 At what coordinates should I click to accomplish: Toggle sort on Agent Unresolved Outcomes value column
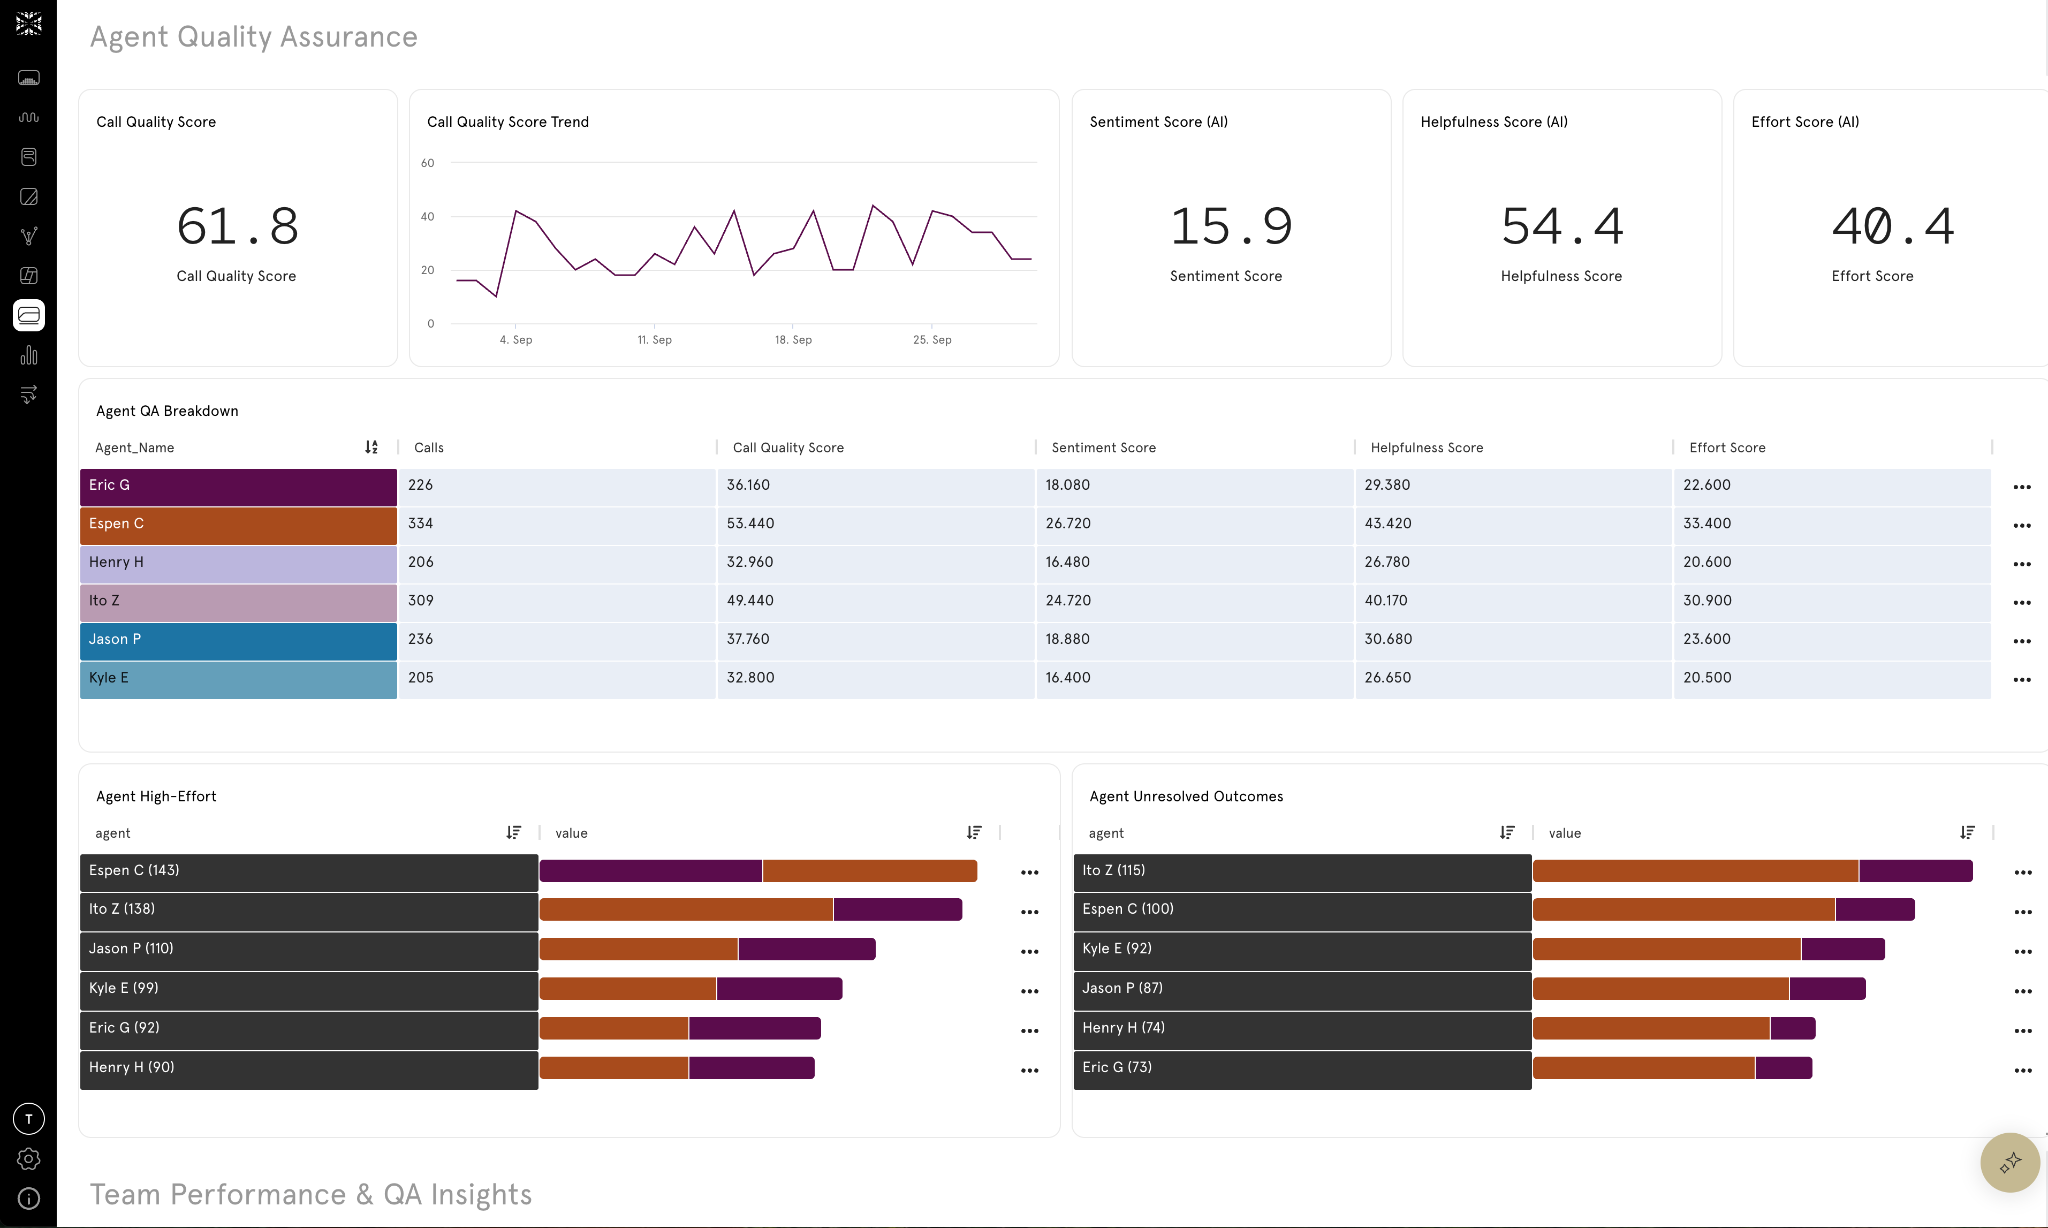(x=1967, y=833)
